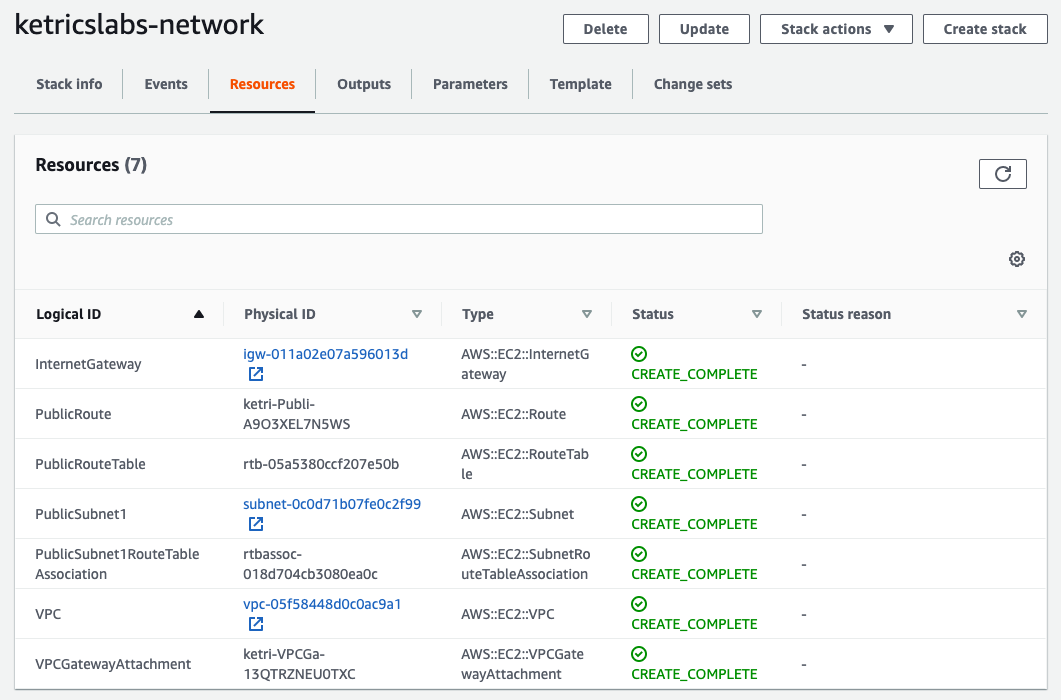Click the Create stack button
This screenshot has width=1061, height=700.
(985, 29)
